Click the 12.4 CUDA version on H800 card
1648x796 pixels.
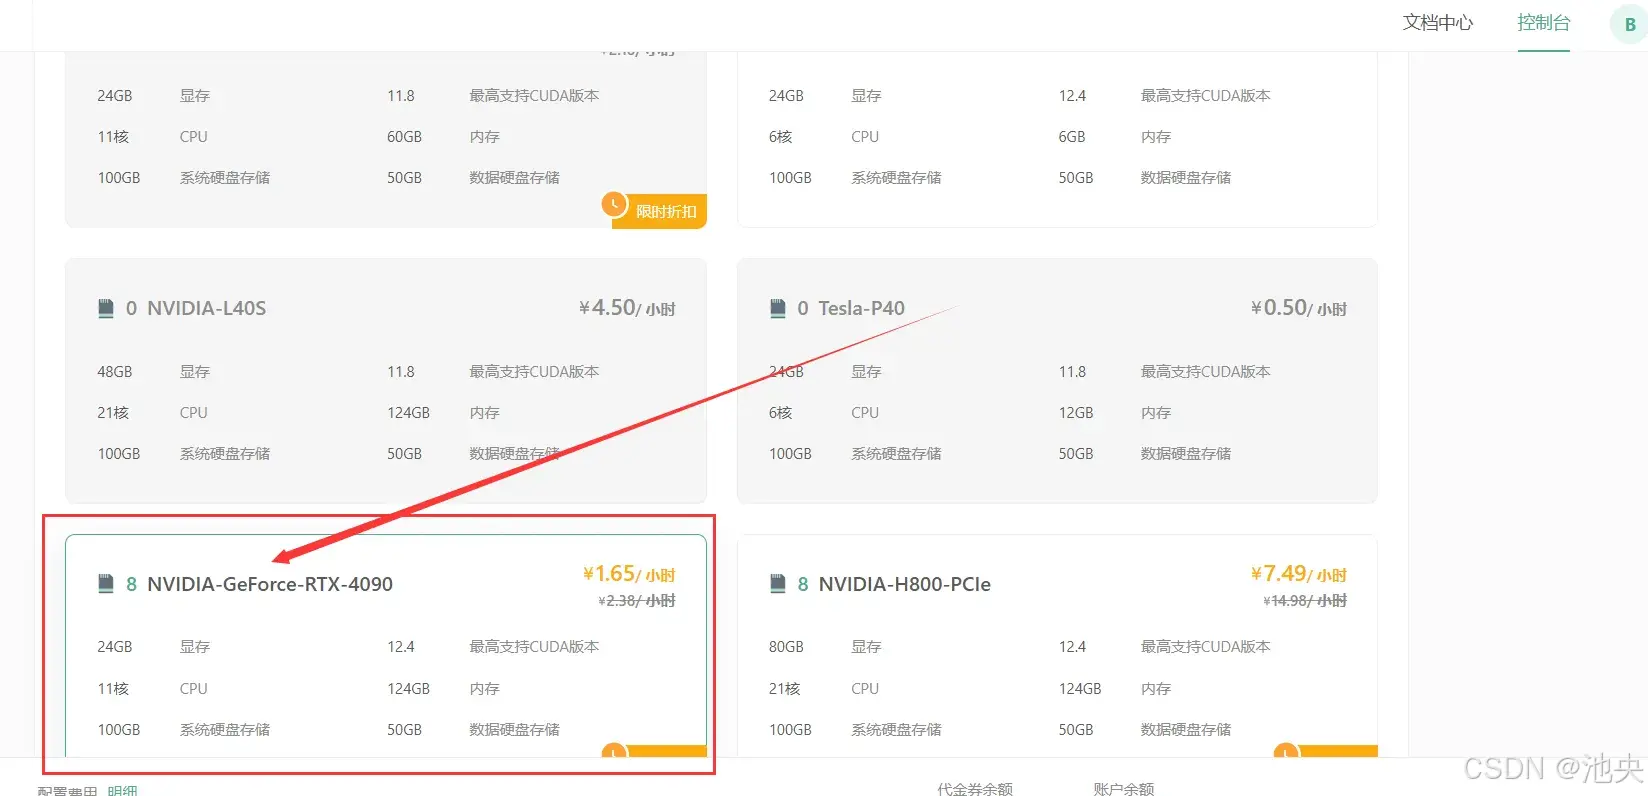click(x=1072, y=647)
